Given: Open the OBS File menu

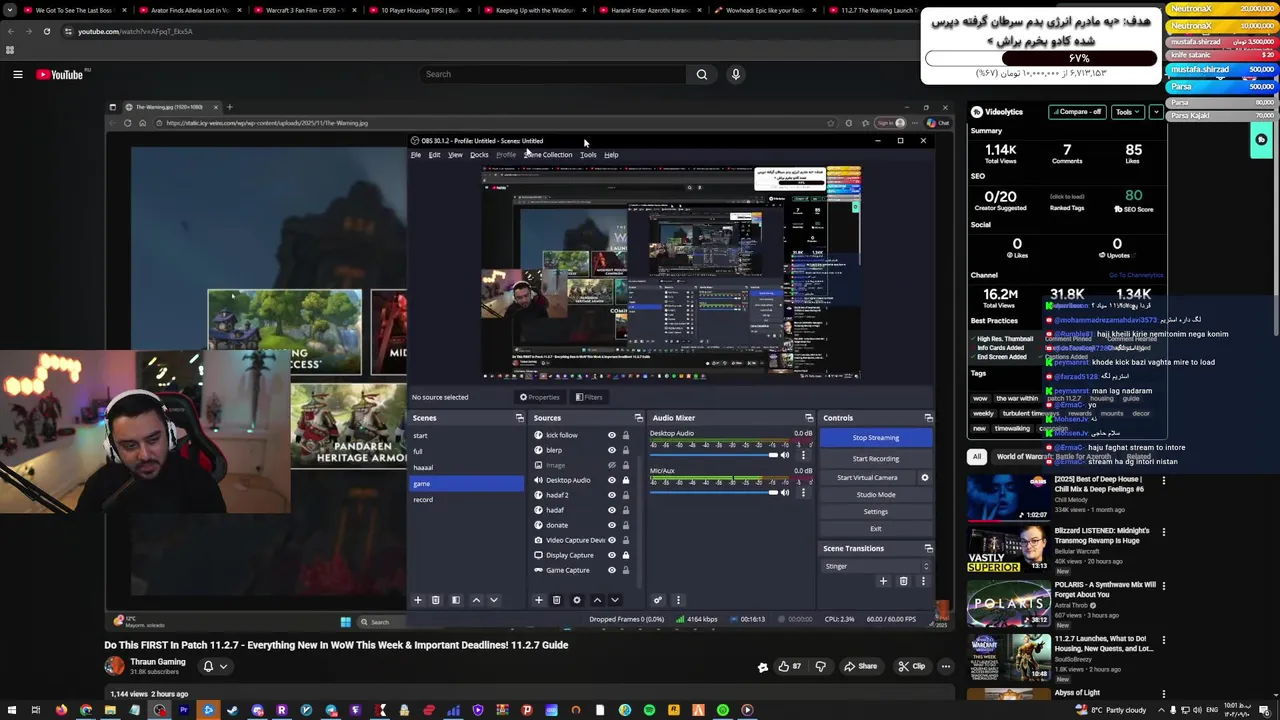Looking at the screenshot, I should tap(416, 155).
